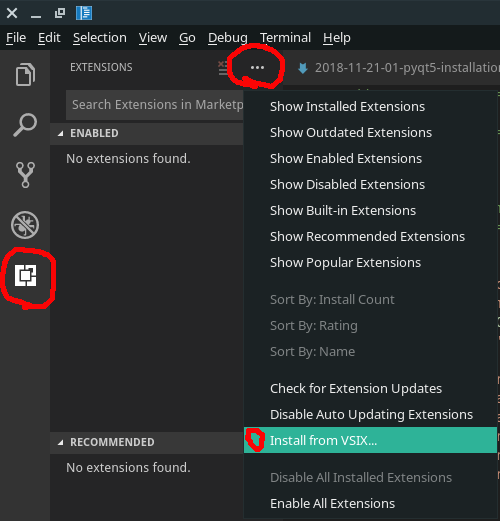Click the blue VS Code window icon

(x=84, y=13)
